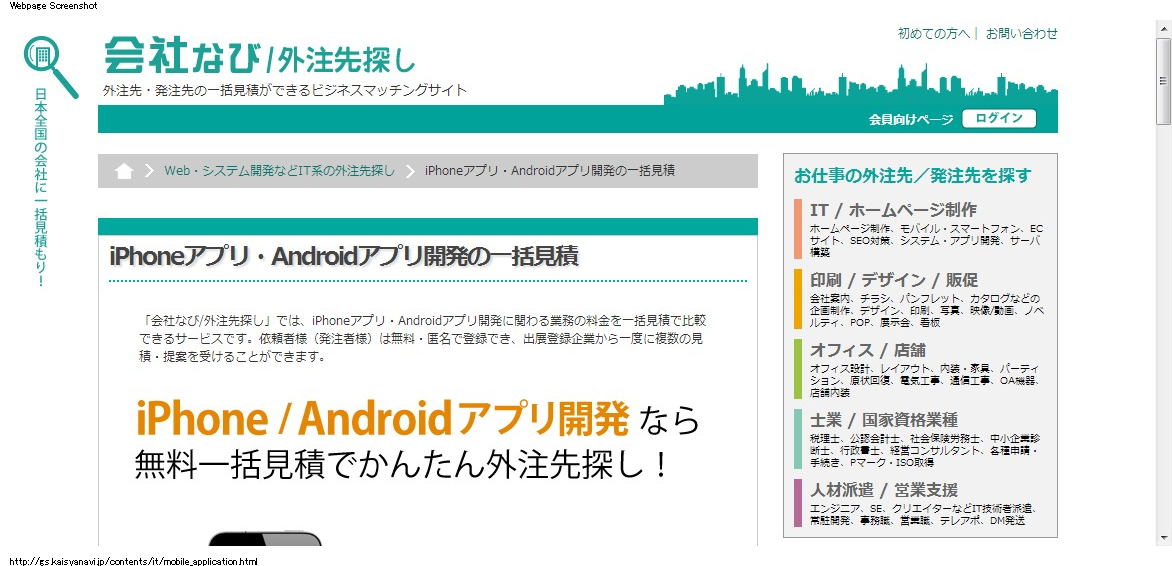Image resolution: width=1172 pixels, height=566 pixels.
Task: Click the magnifying glass building logo icon
Action: point(51,67)
